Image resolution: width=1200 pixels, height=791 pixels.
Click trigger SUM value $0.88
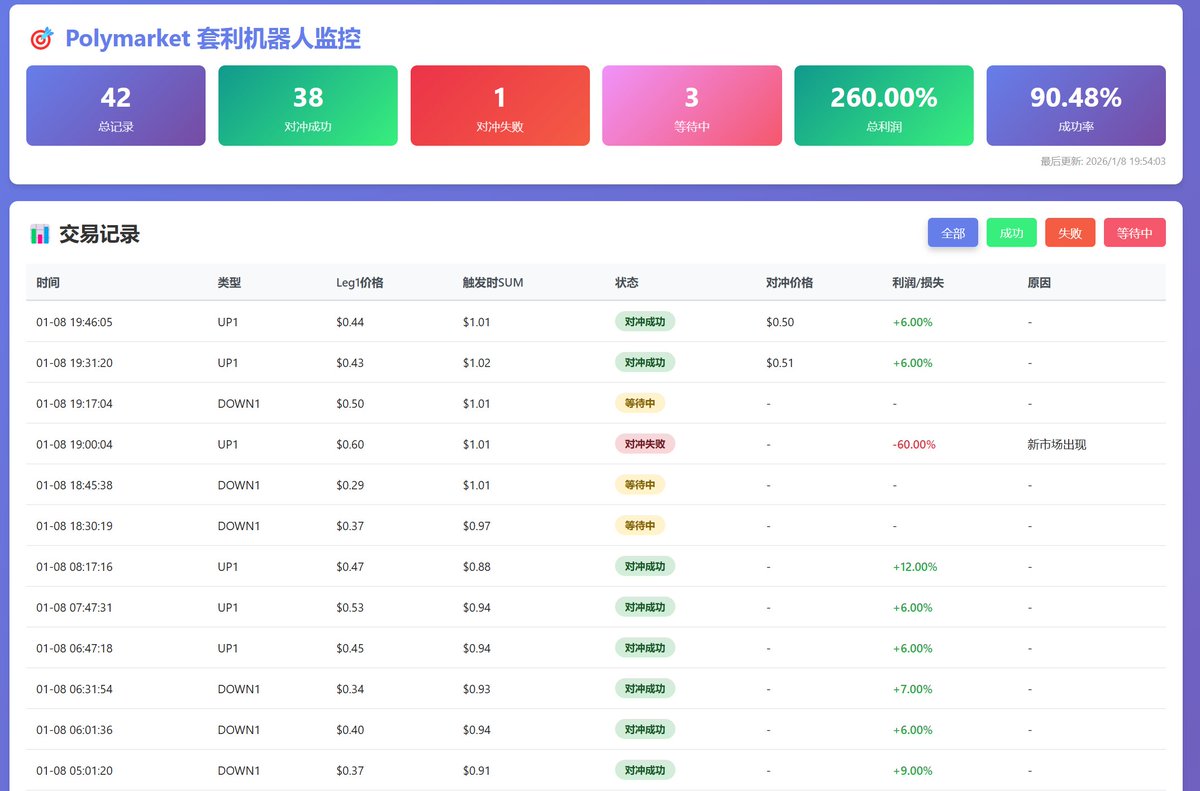tap(477, 567)
